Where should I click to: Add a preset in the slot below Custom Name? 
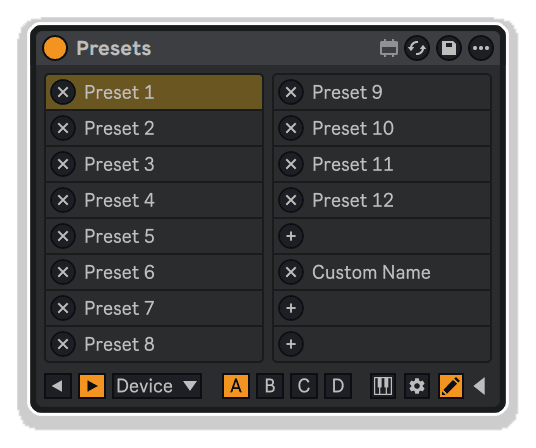coord(291,308)
